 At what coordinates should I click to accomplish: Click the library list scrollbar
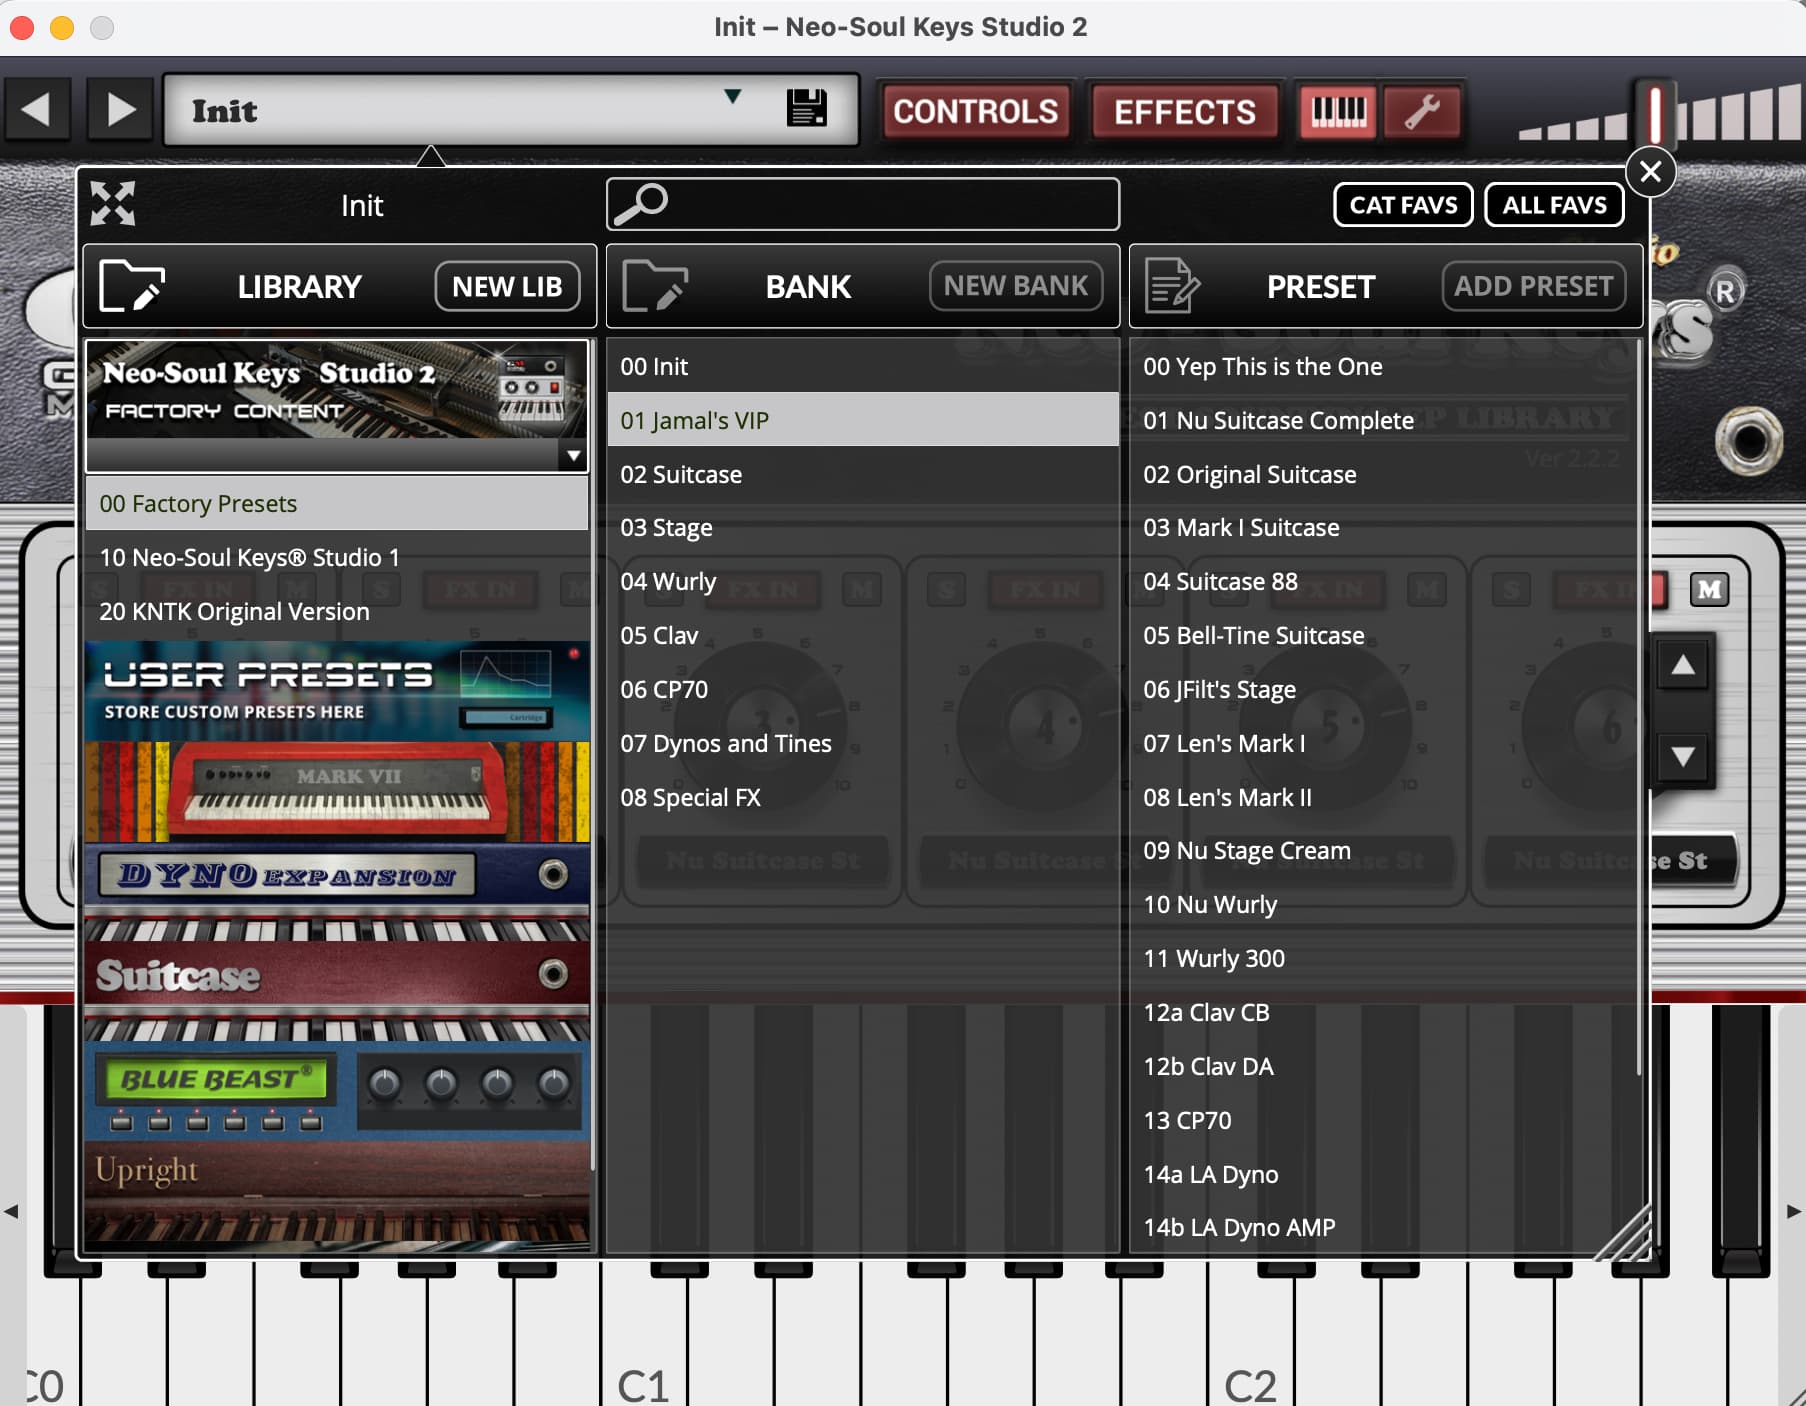click(593, 755)
